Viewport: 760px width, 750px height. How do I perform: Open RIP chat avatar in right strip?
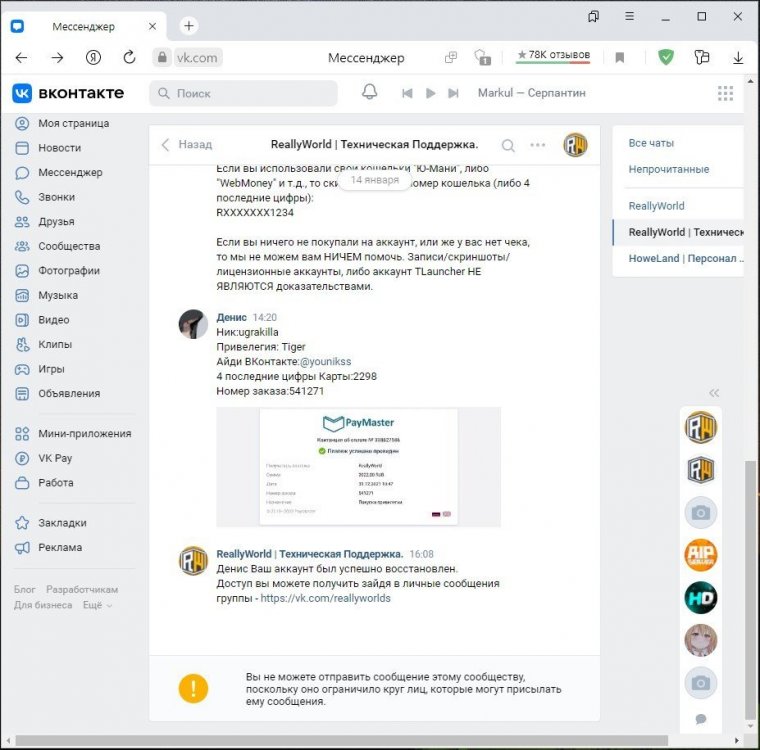[x=700, y=555]
